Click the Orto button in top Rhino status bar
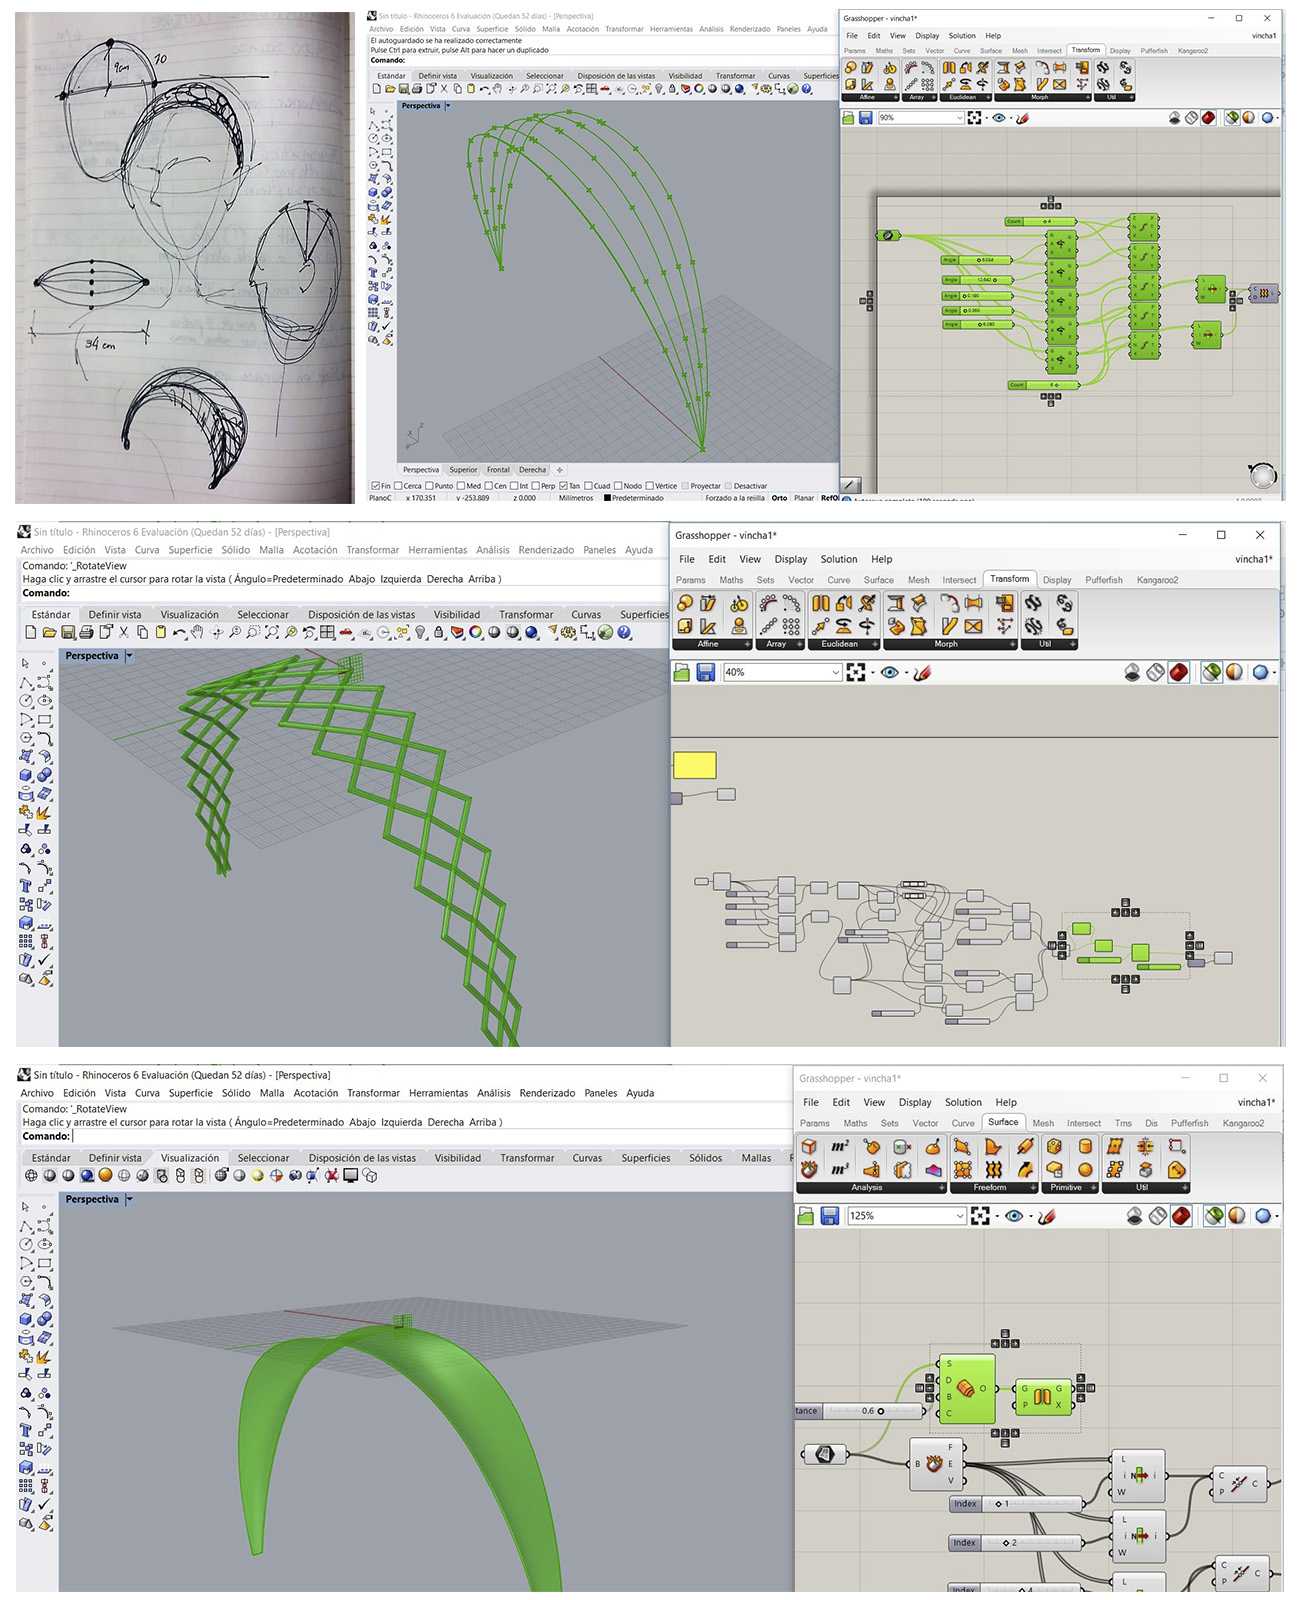 click(779, 498)
